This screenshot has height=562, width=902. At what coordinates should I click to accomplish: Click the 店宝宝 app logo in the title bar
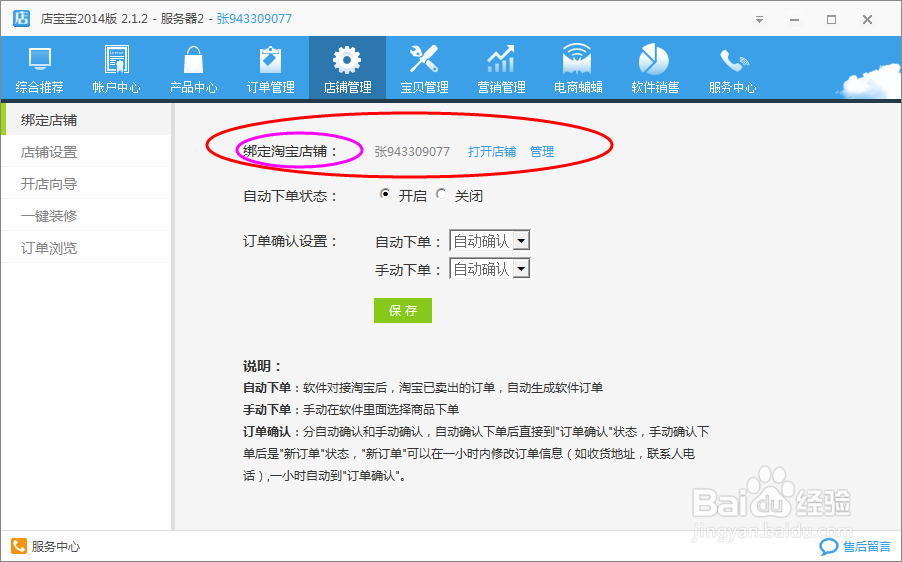[x=21, y=18]
